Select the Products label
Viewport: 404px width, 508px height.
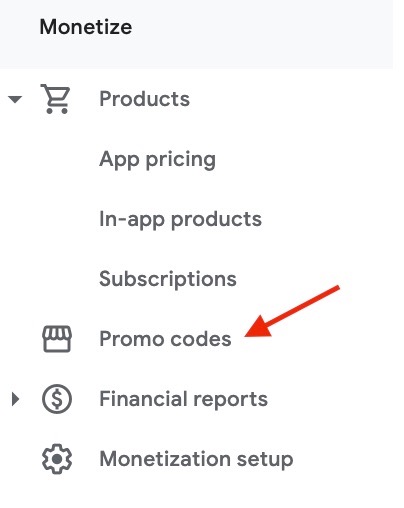[144, 99]
